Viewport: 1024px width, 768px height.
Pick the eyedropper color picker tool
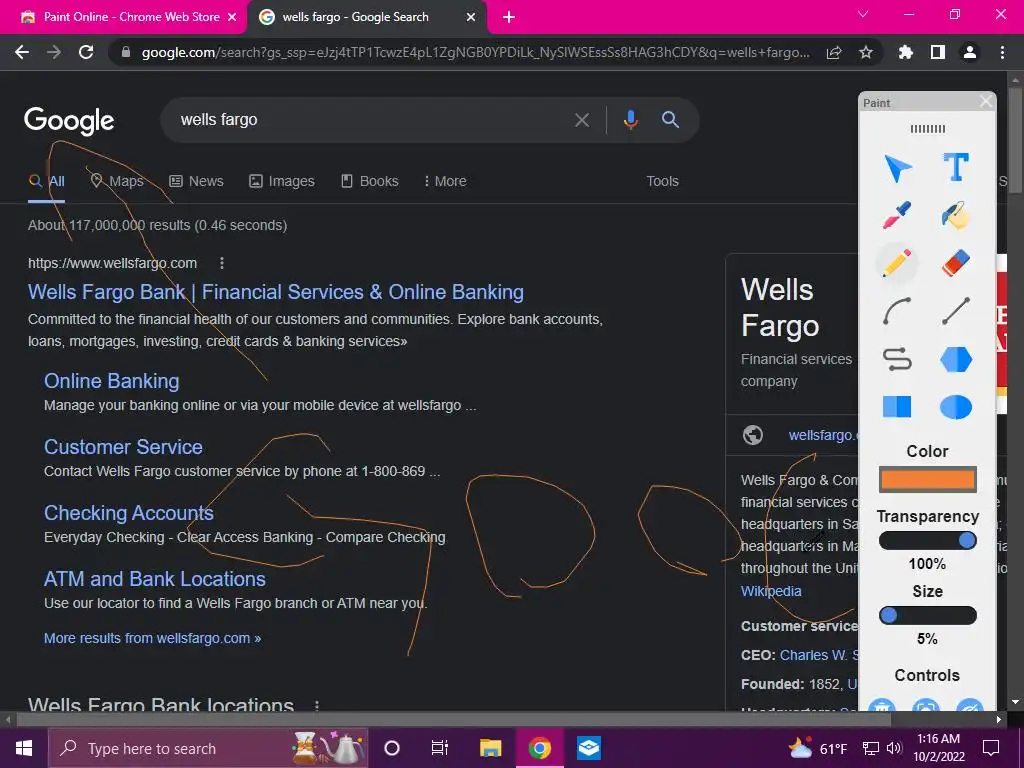pos(897,216)
